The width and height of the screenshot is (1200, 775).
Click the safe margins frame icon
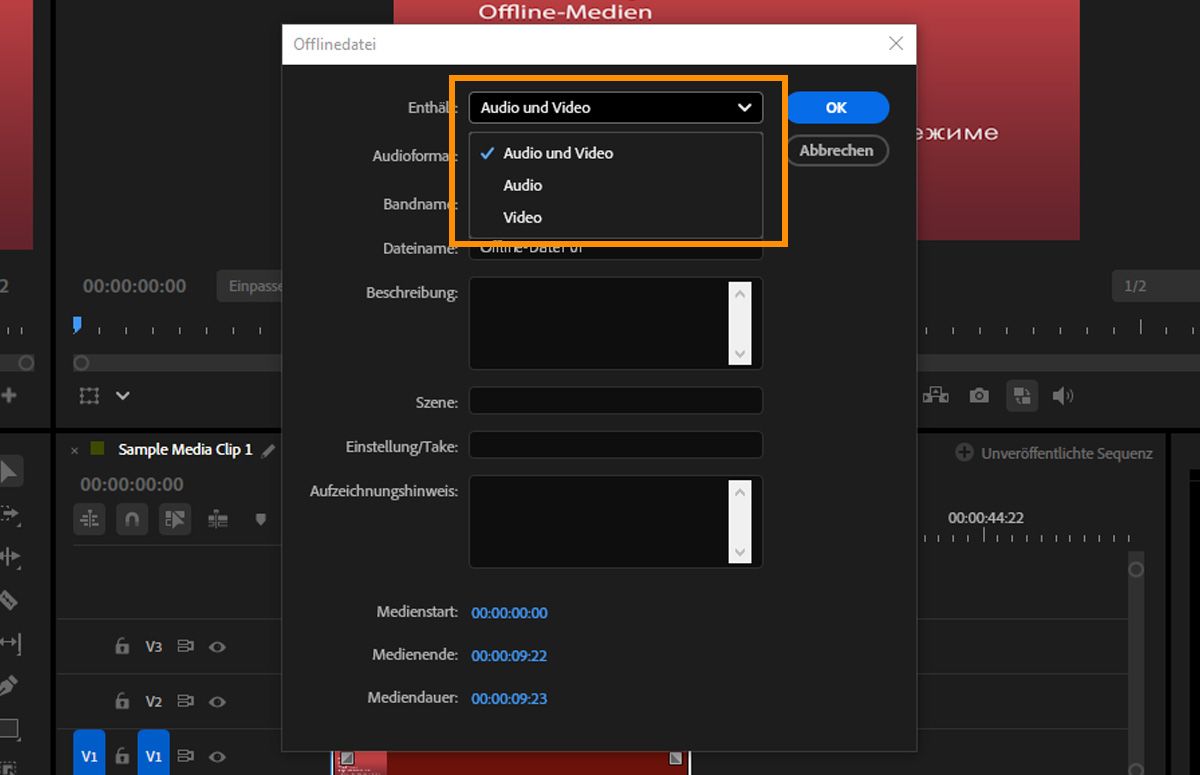pos(90,396)
